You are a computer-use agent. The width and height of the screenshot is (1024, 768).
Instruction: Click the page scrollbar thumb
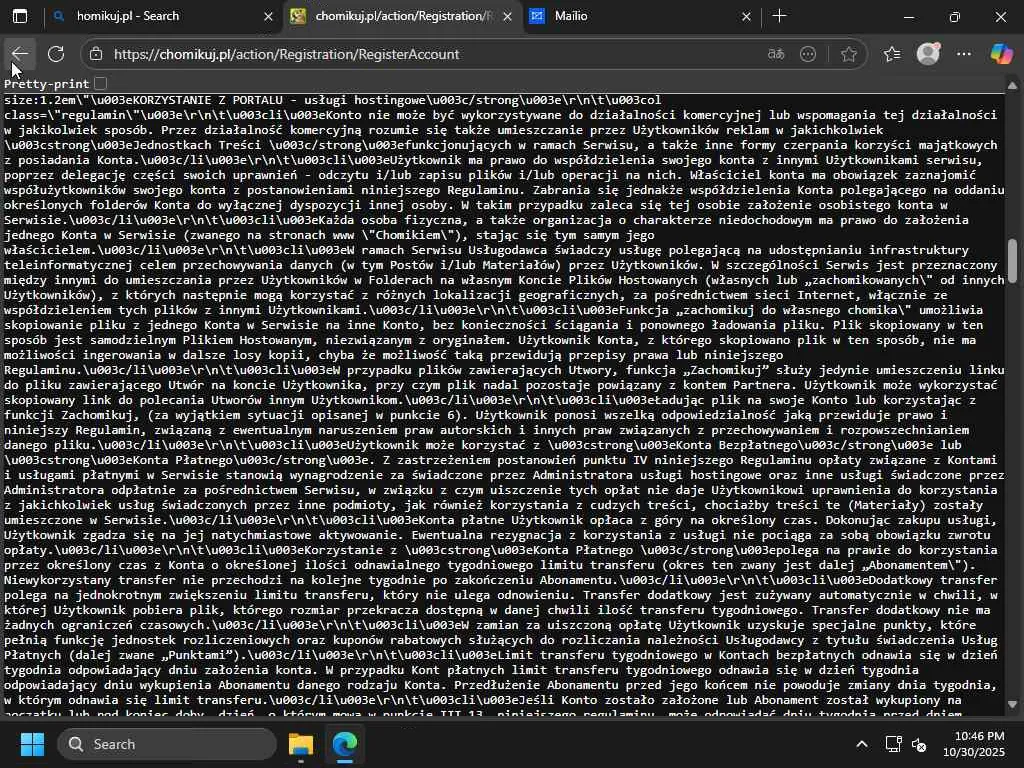[1012, 261]
